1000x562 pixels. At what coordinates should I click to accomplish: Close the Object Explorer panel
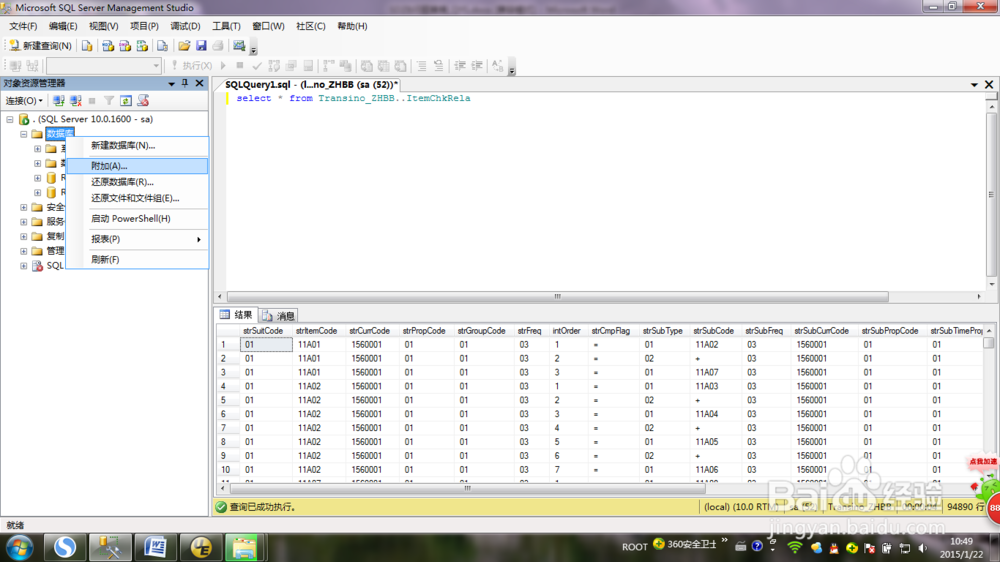tap(200, 83)
